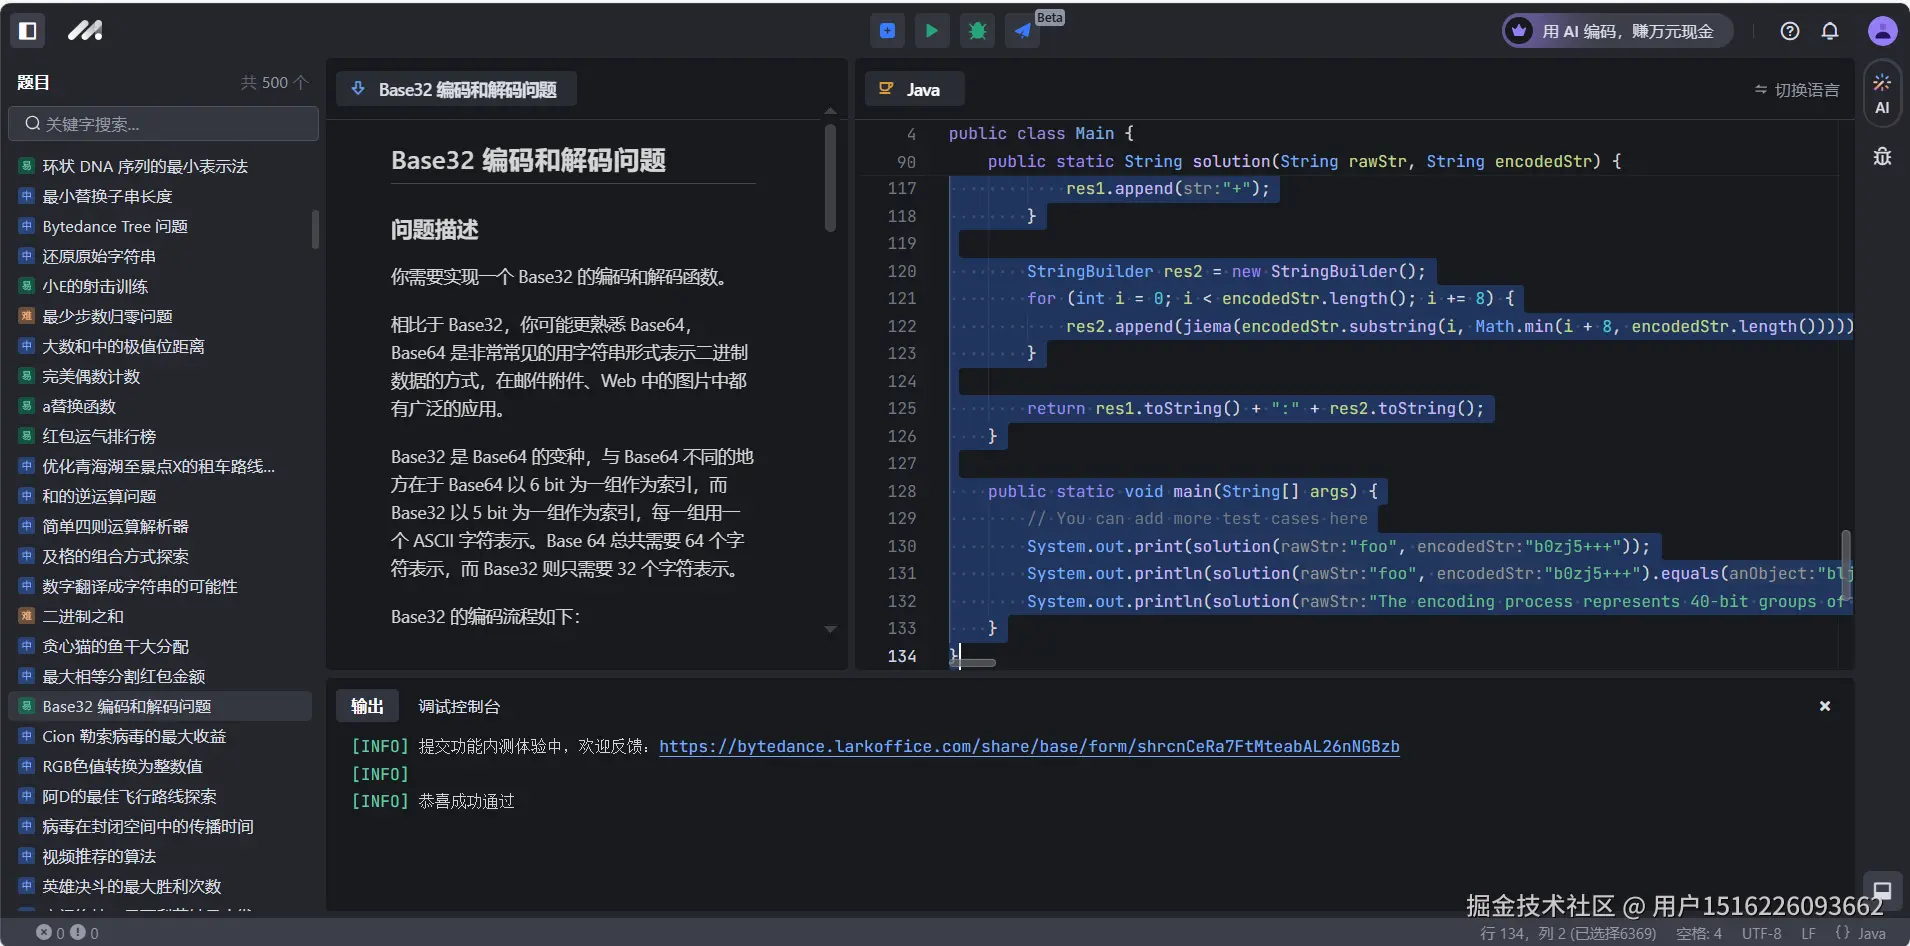Start debugging with the bug icon
This screenshot has height=946, width=1910.
point(977,31)
